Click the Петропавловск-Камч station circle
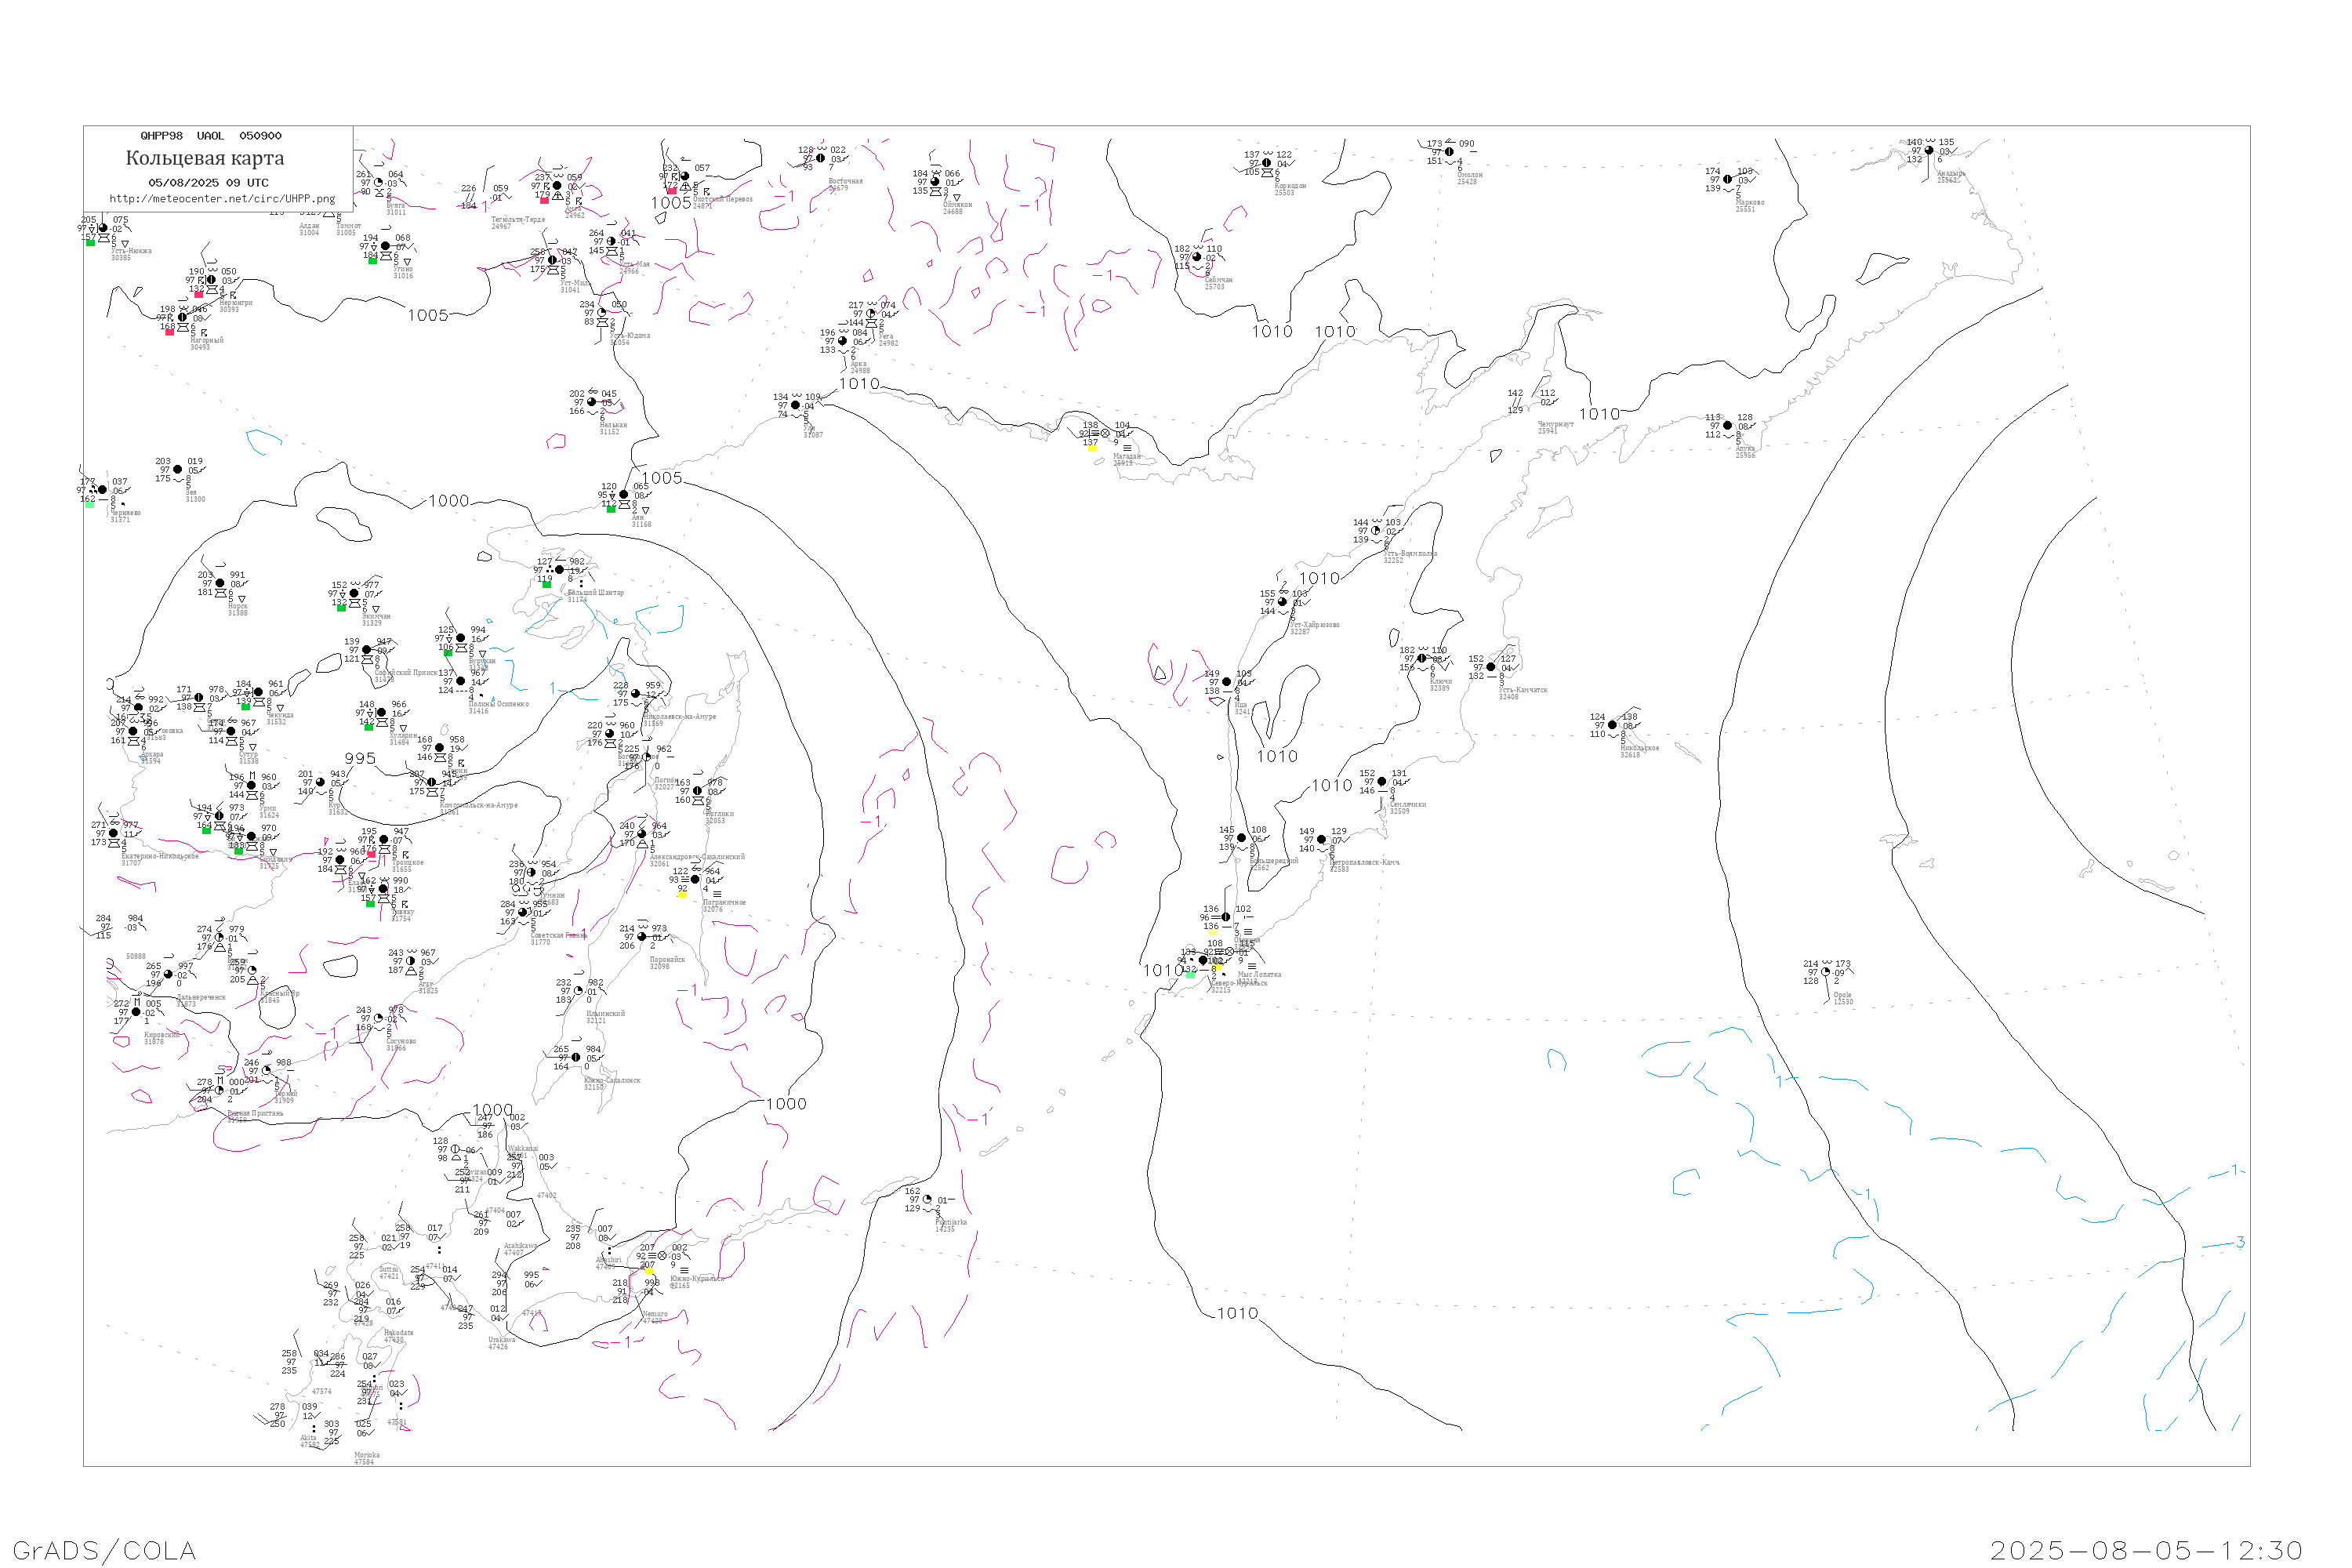The height and width of the screenshot is (1568, 2352). (1321, 840)
